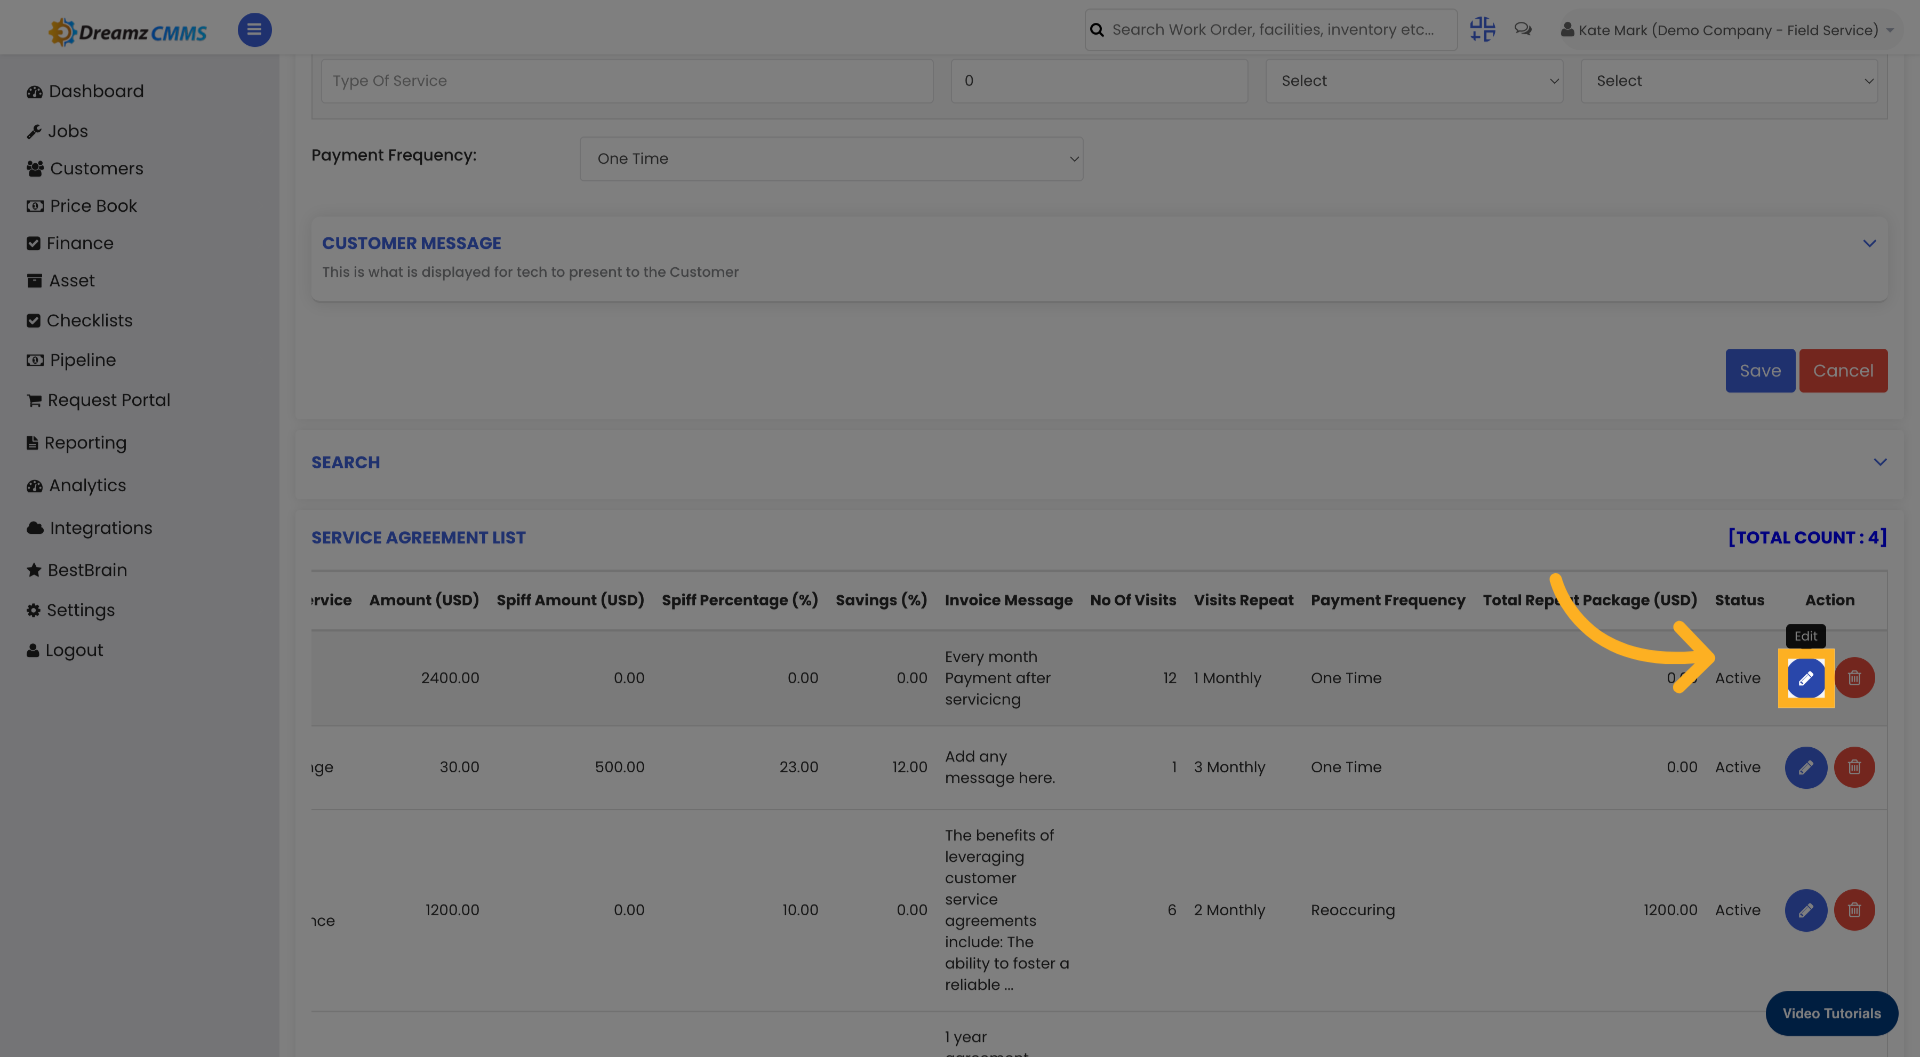Viewport: 1920px width, 1057px height.
Task: Click the Every month Payment after servicicng cell
Action: click(997, 678)
